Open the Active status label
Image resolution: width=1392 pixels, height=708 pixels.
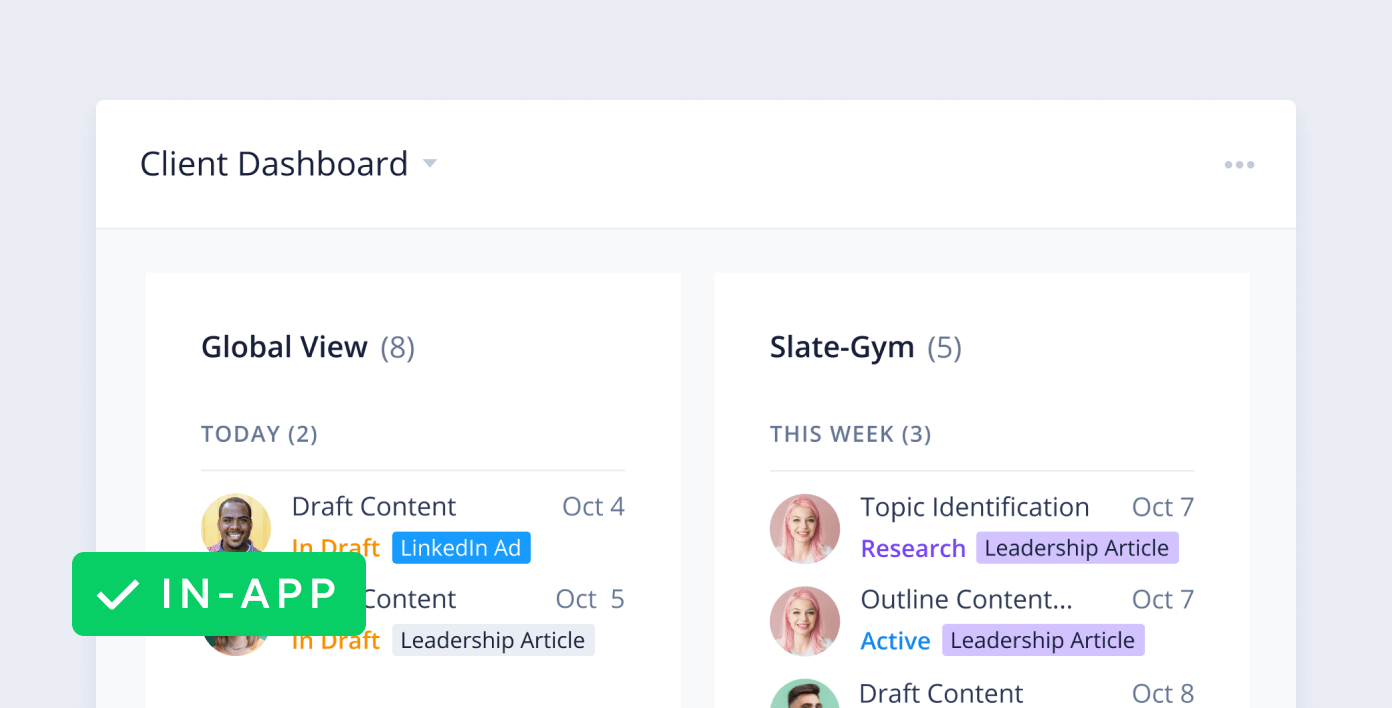(x=896, y=641)
